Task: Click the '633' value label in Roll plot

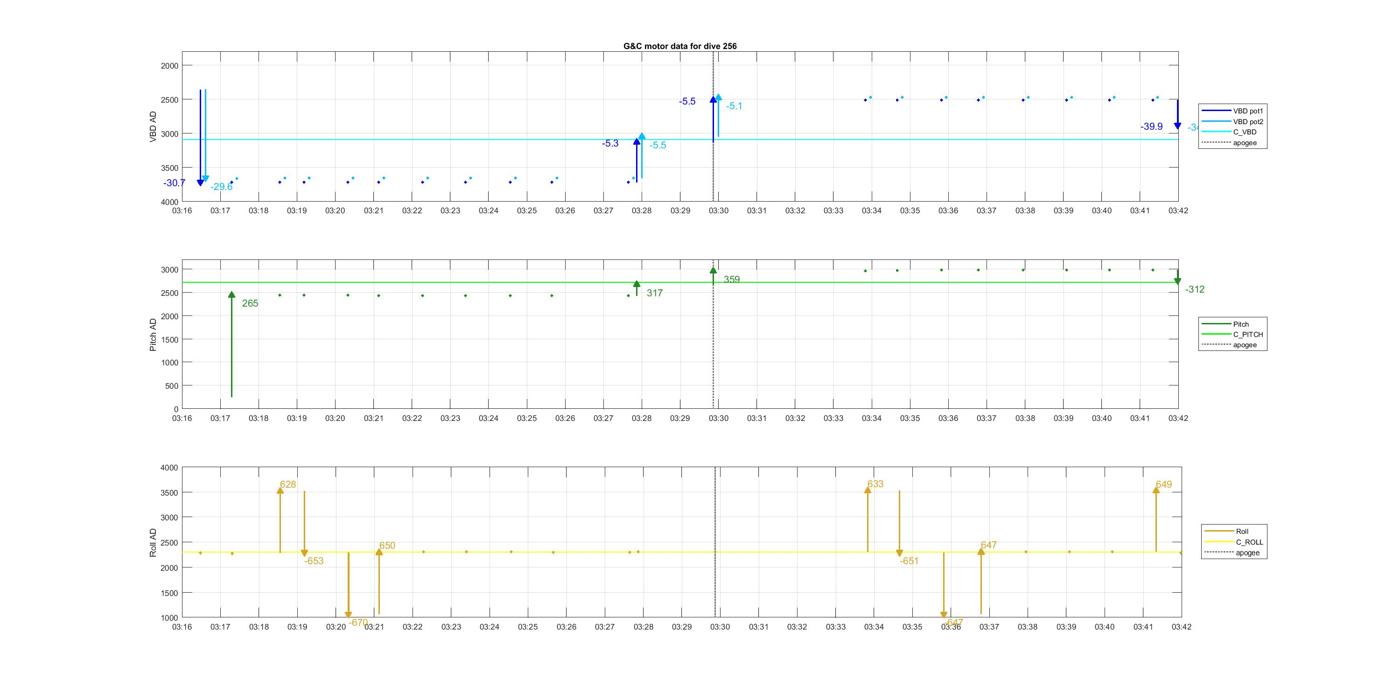Action: click(x=875, y=484)
